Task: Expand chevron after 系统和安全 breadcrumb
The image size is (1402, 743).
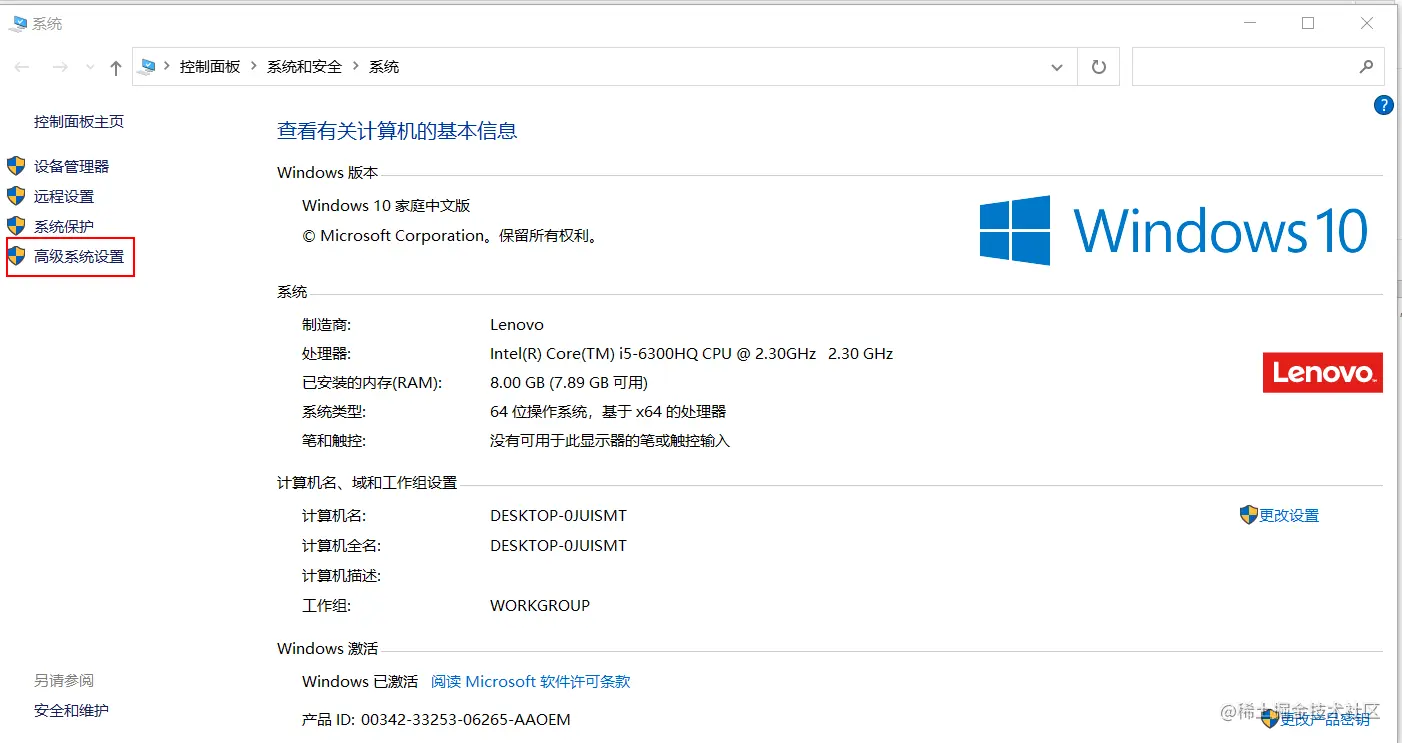Action: tap(356, 67)
